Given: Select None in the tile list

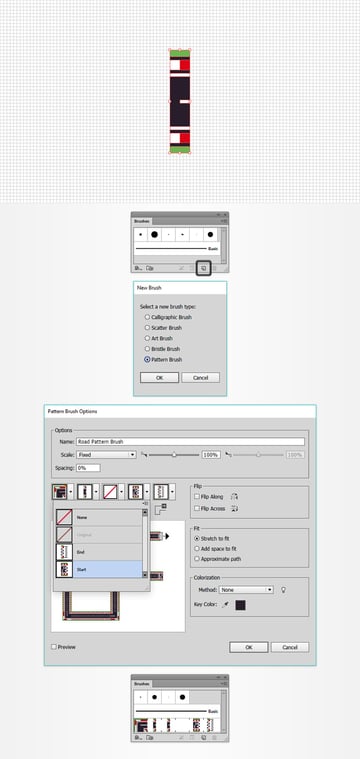Looking at the screenshot, I should (98, 517).
